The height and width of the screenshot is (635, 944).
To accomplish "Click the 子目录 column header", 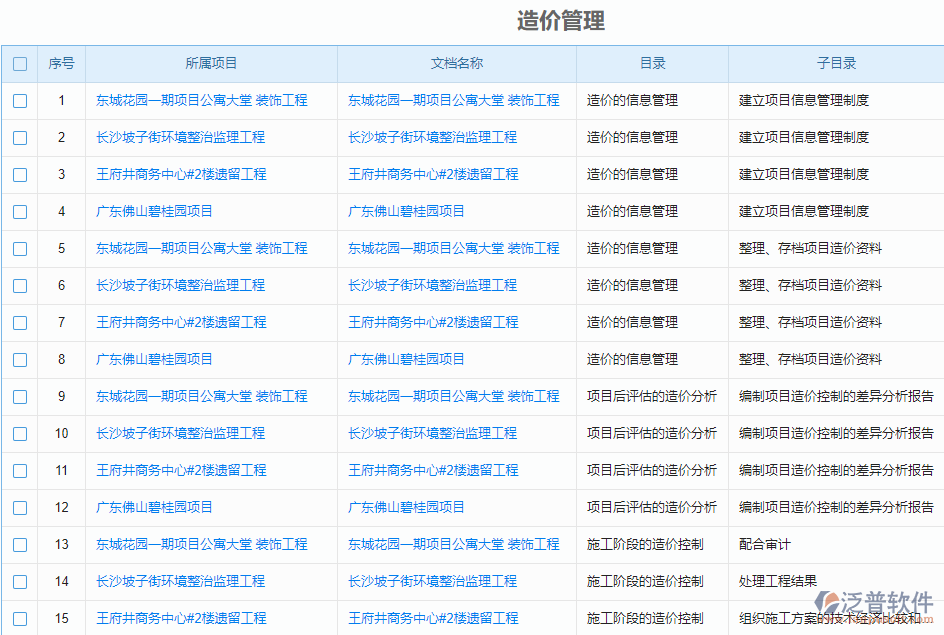I will point(835,63).
